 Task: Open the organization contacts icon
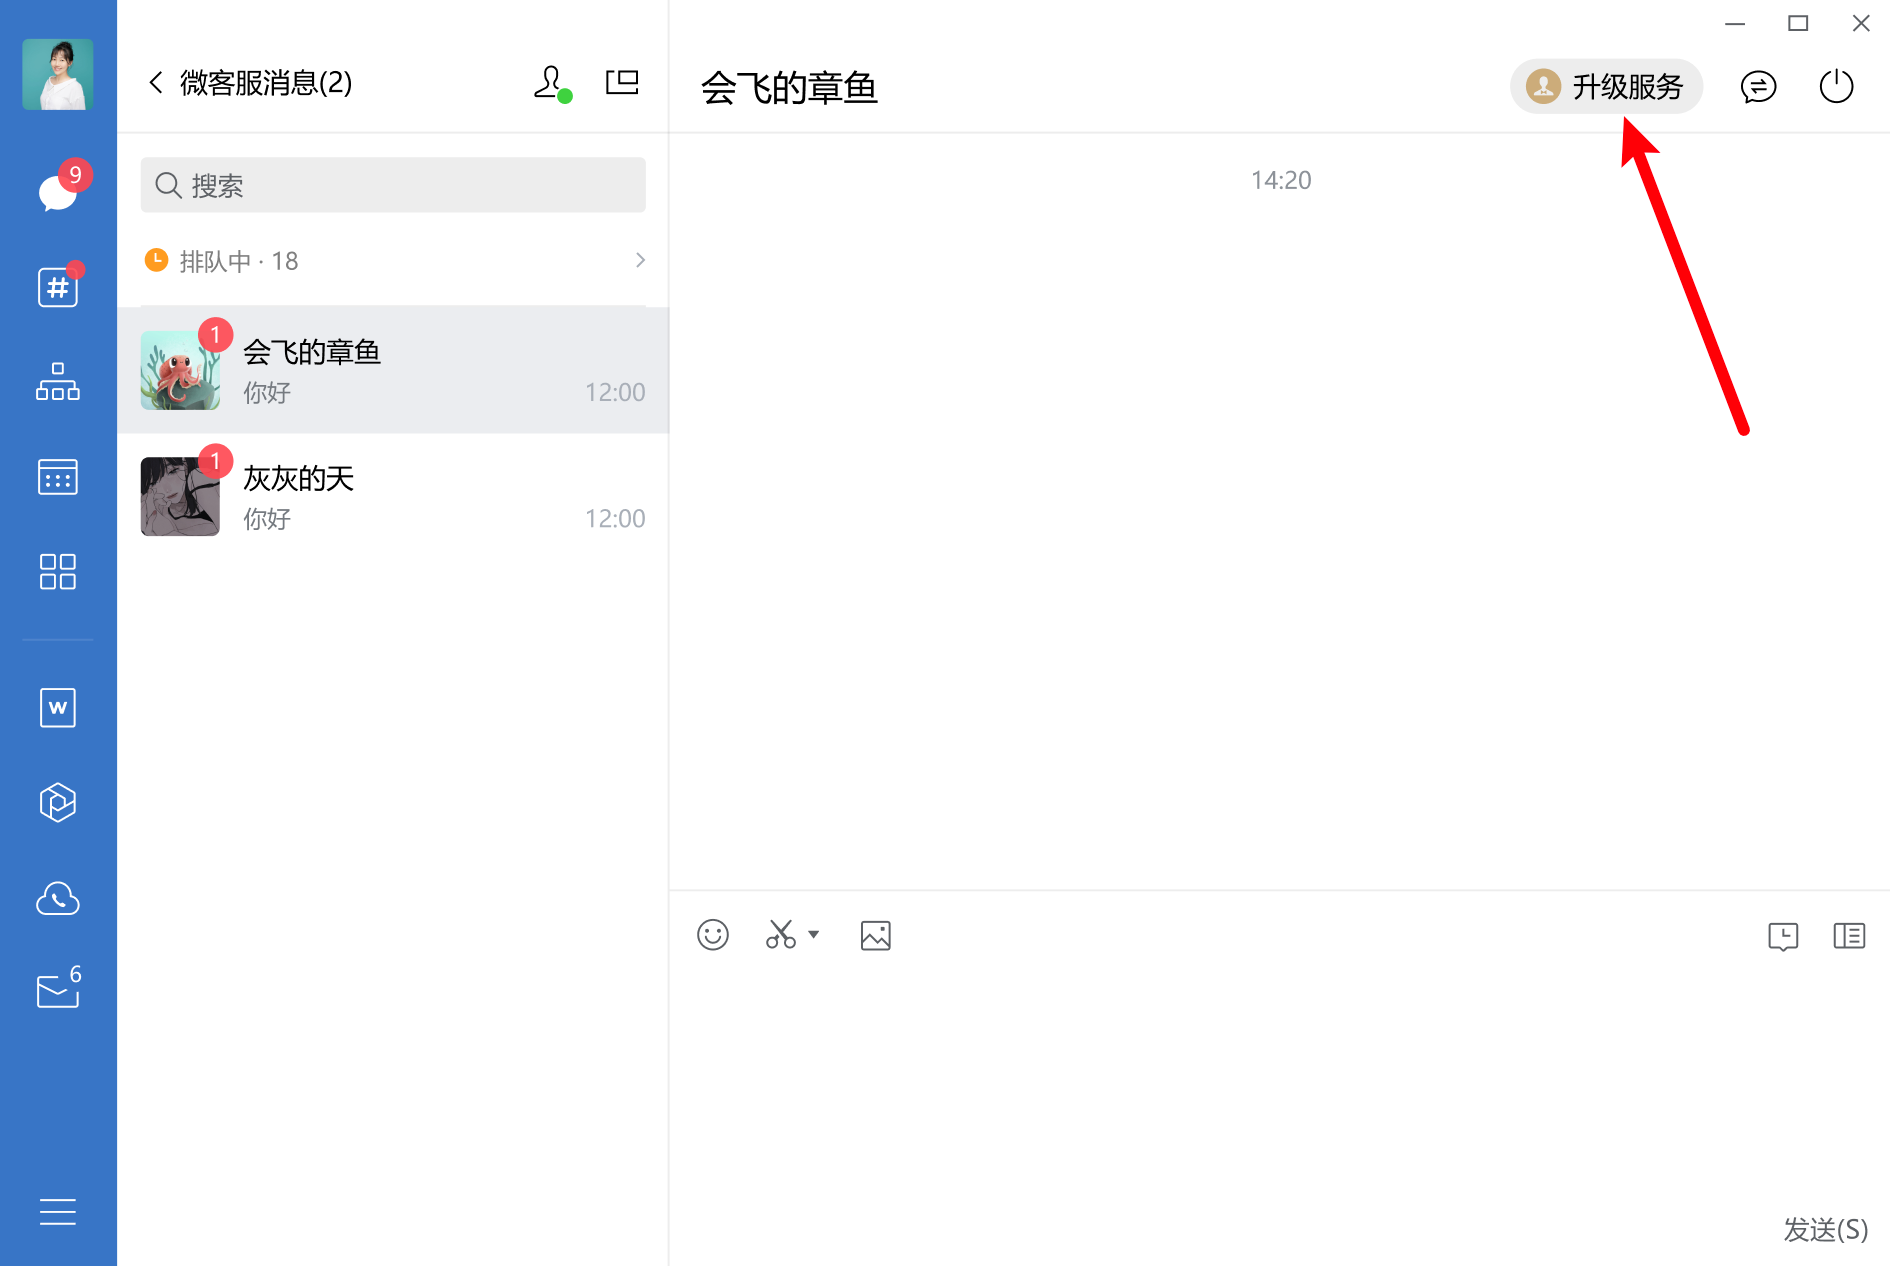57,382
